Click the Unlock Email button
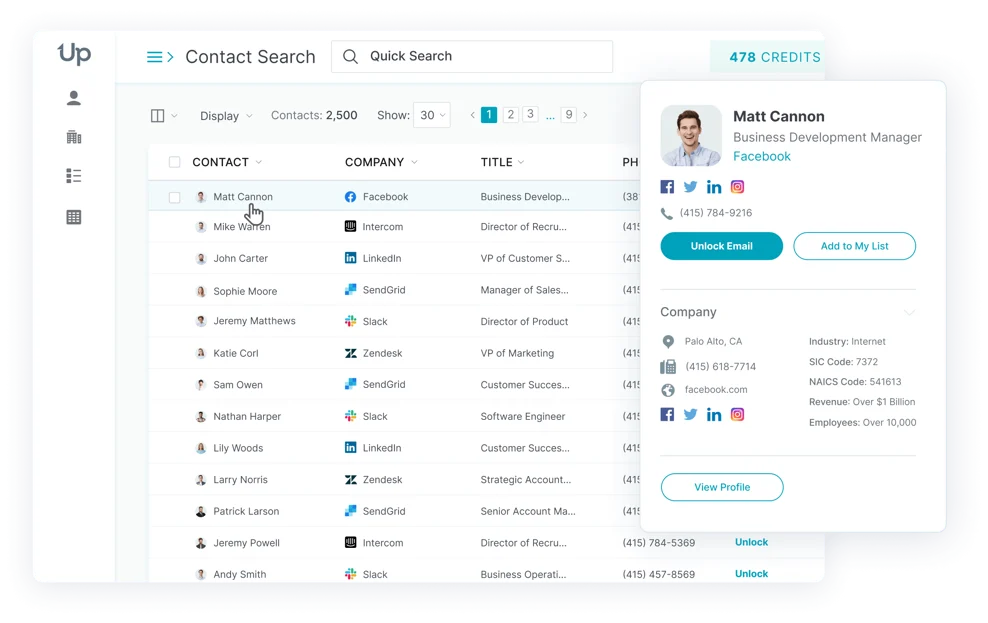 pyautogui.click(x=721, y=246)
